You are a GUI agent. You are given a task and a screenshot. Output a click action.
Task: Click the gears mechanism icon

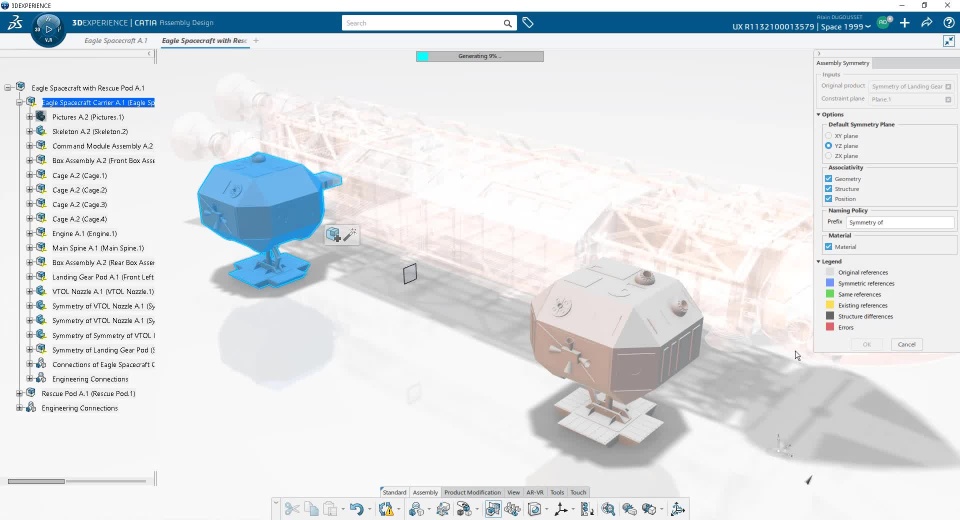[513, 508]
